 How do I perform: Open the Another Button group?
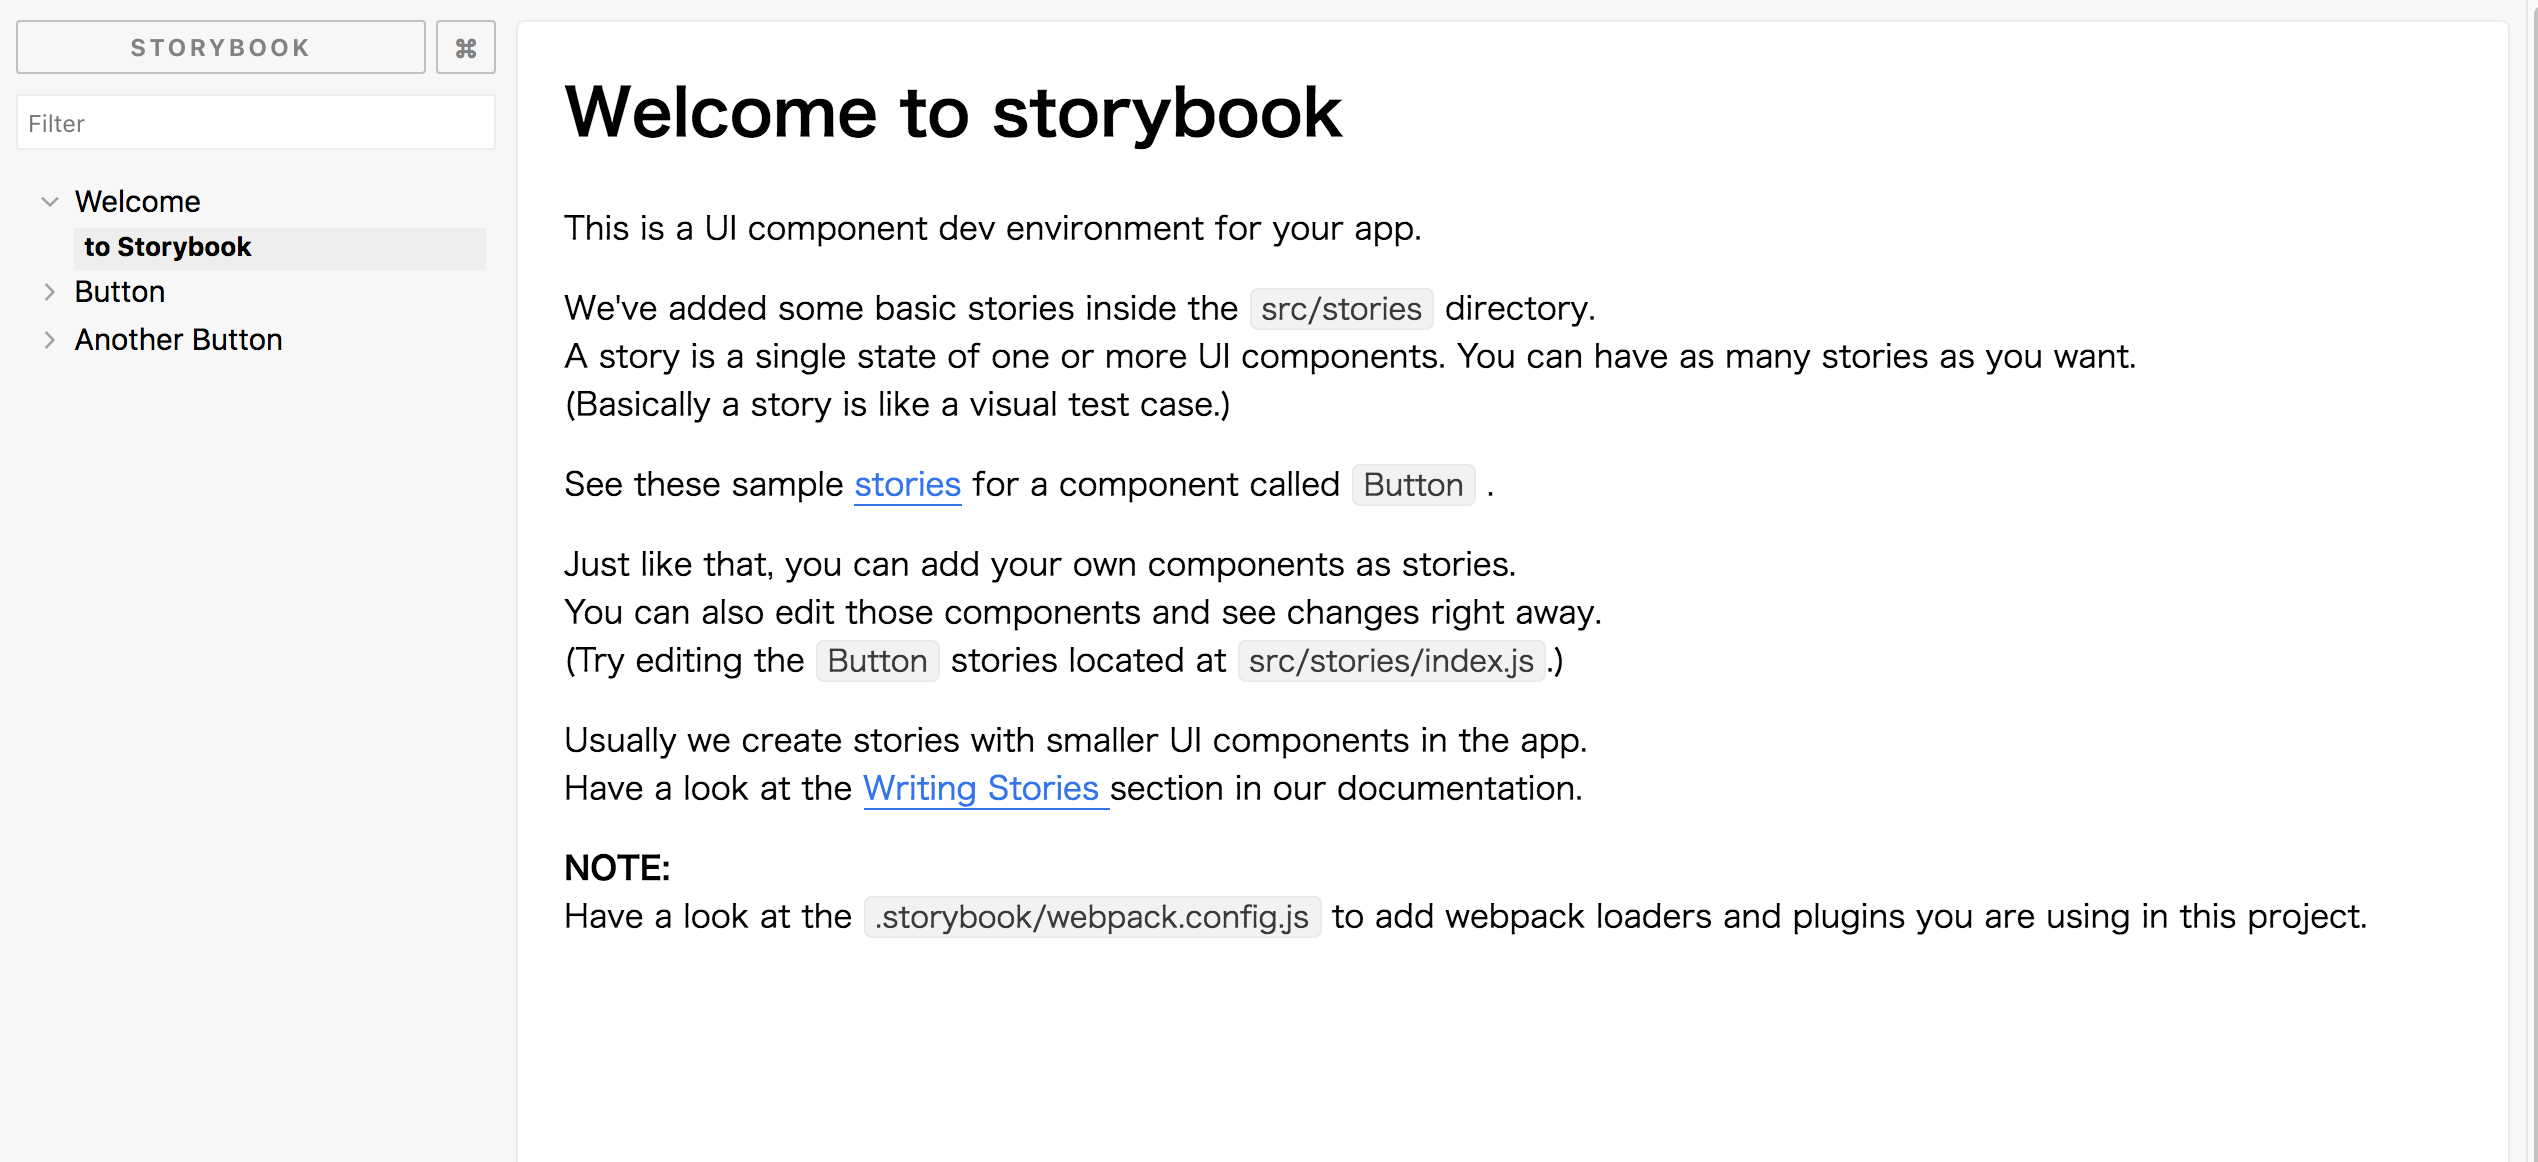coord(179,340)
